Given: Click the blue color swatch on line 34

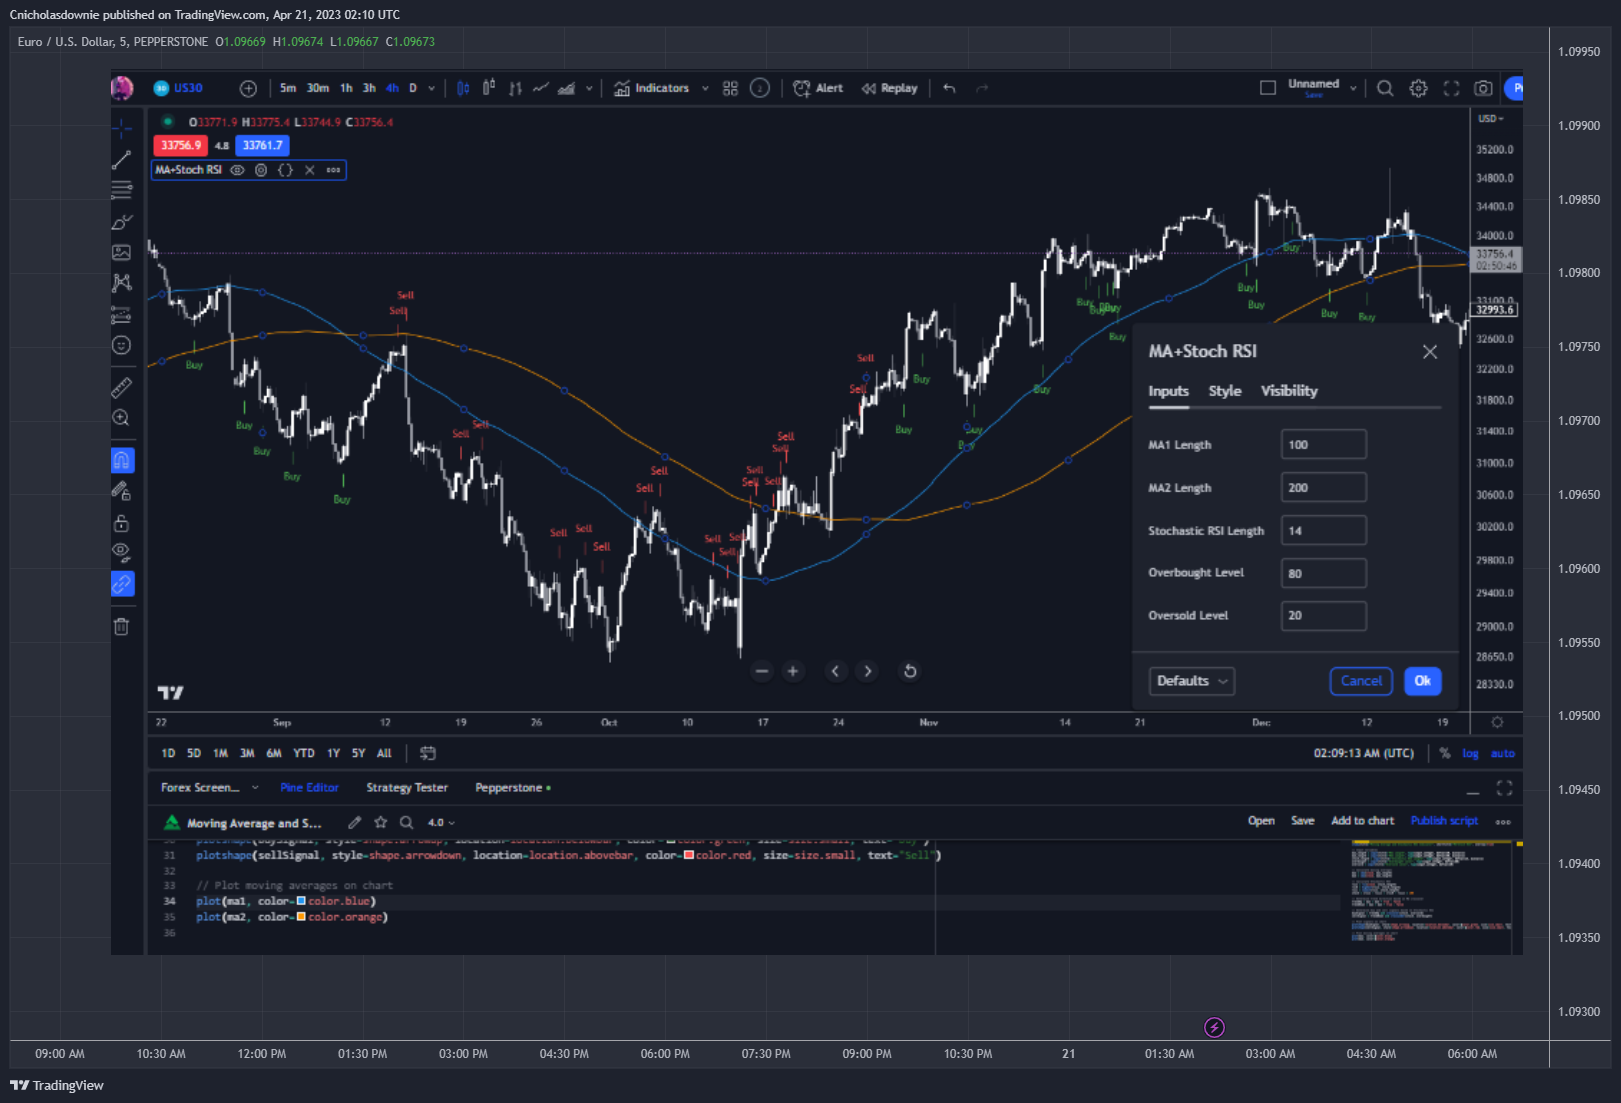Looking at the screenshot, I should pos(301,901).
